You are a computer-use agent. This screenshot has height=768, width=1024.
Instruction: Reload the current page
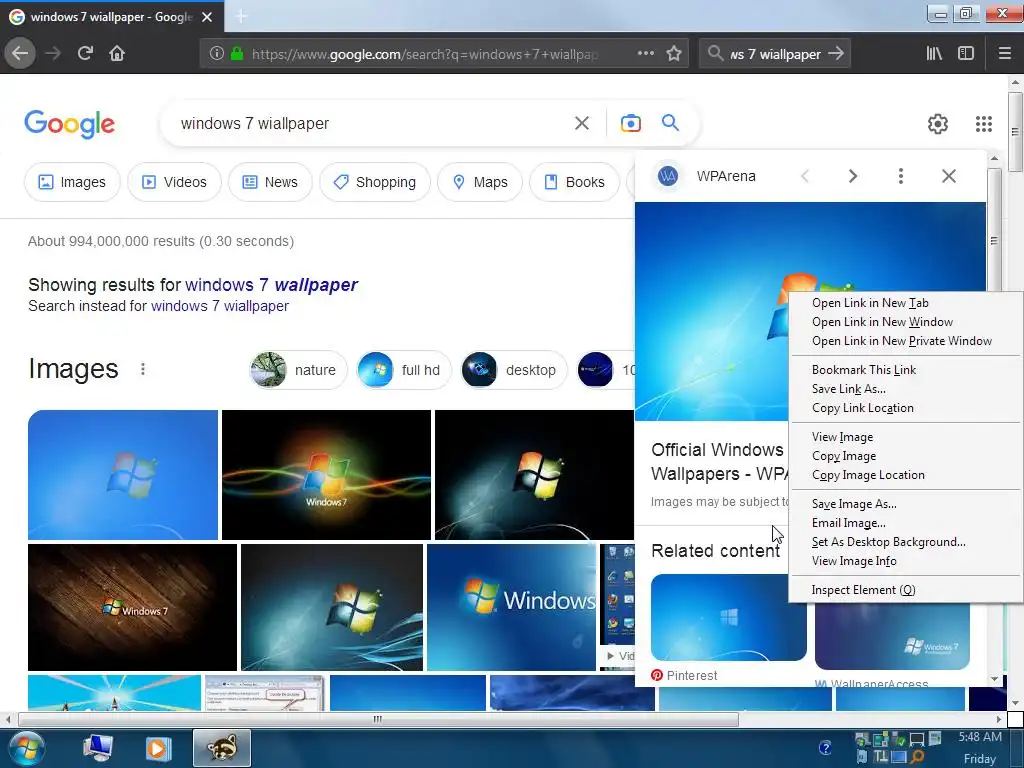[x=85, y=53]
